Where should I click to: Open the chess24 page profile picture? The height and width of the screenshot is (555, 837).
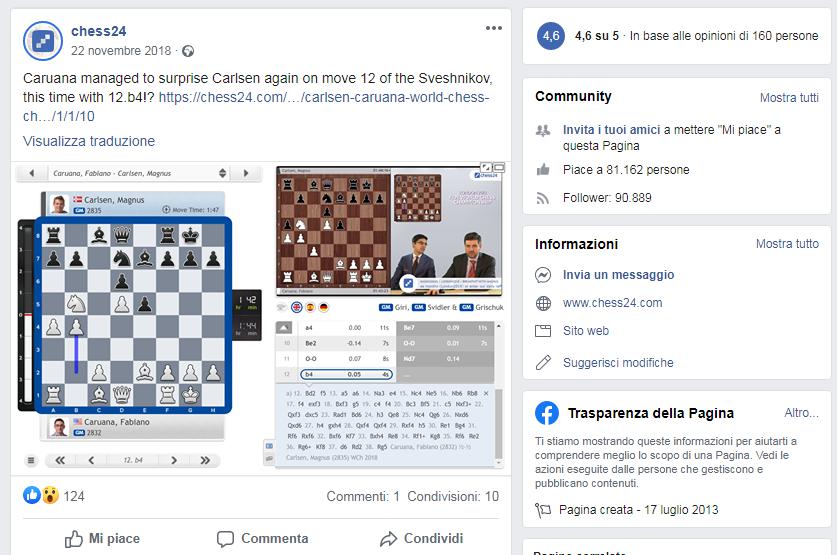[x=43, y=41]
